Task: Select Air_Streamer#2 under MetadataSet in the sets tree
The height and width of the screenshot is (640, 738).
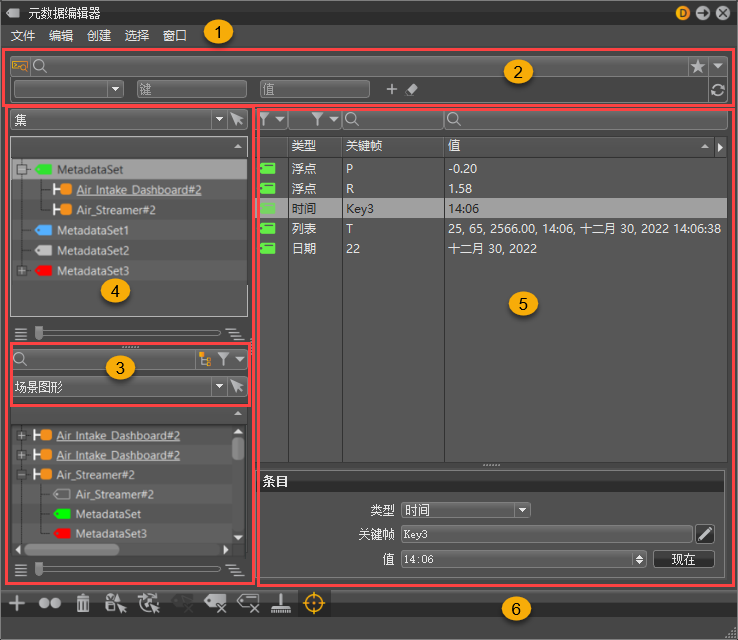Action: pyautogui.click(x=116, y=210)
